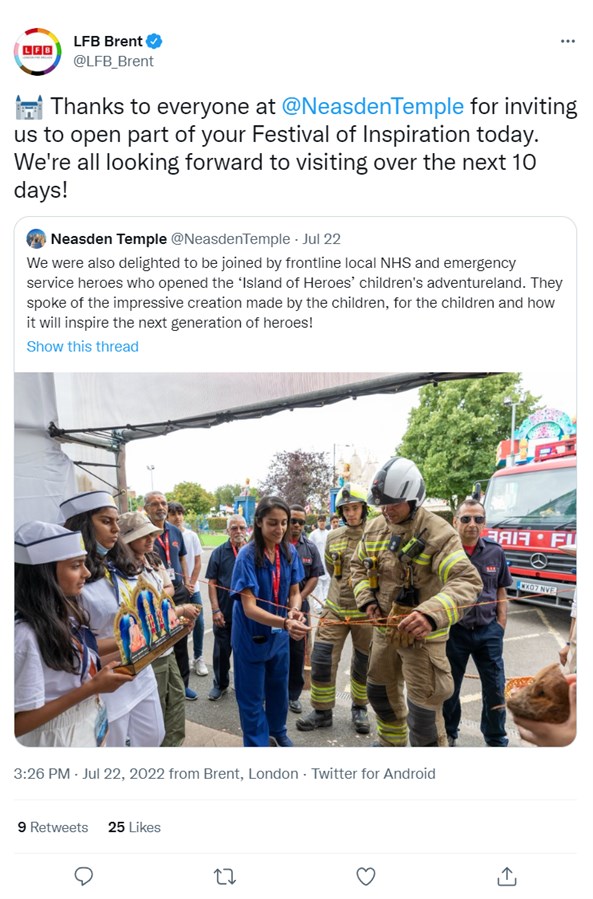
Task: View the 9 Retweets list
Action: click(x=53, y=827)
